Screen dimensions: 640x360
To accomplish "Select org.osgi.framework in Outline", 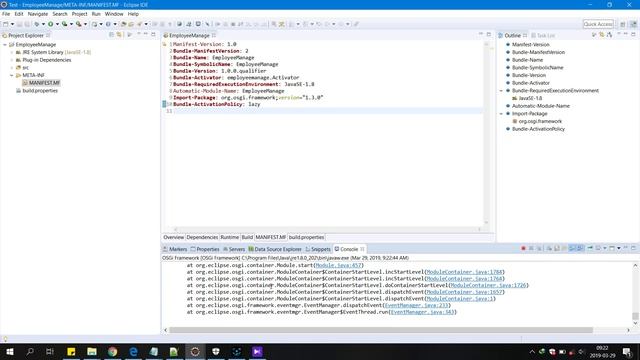I will tap(540, 121).
